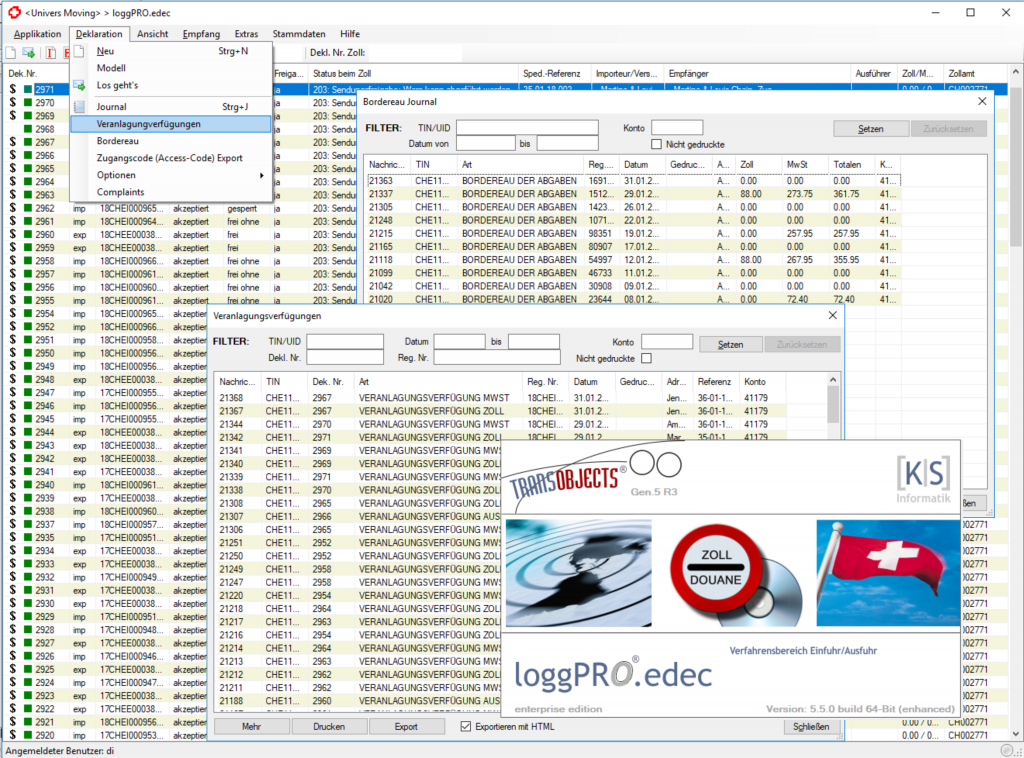Click the globe ripple image on splash
Screen dimensions: 1024x758
(x=579, y=573)
